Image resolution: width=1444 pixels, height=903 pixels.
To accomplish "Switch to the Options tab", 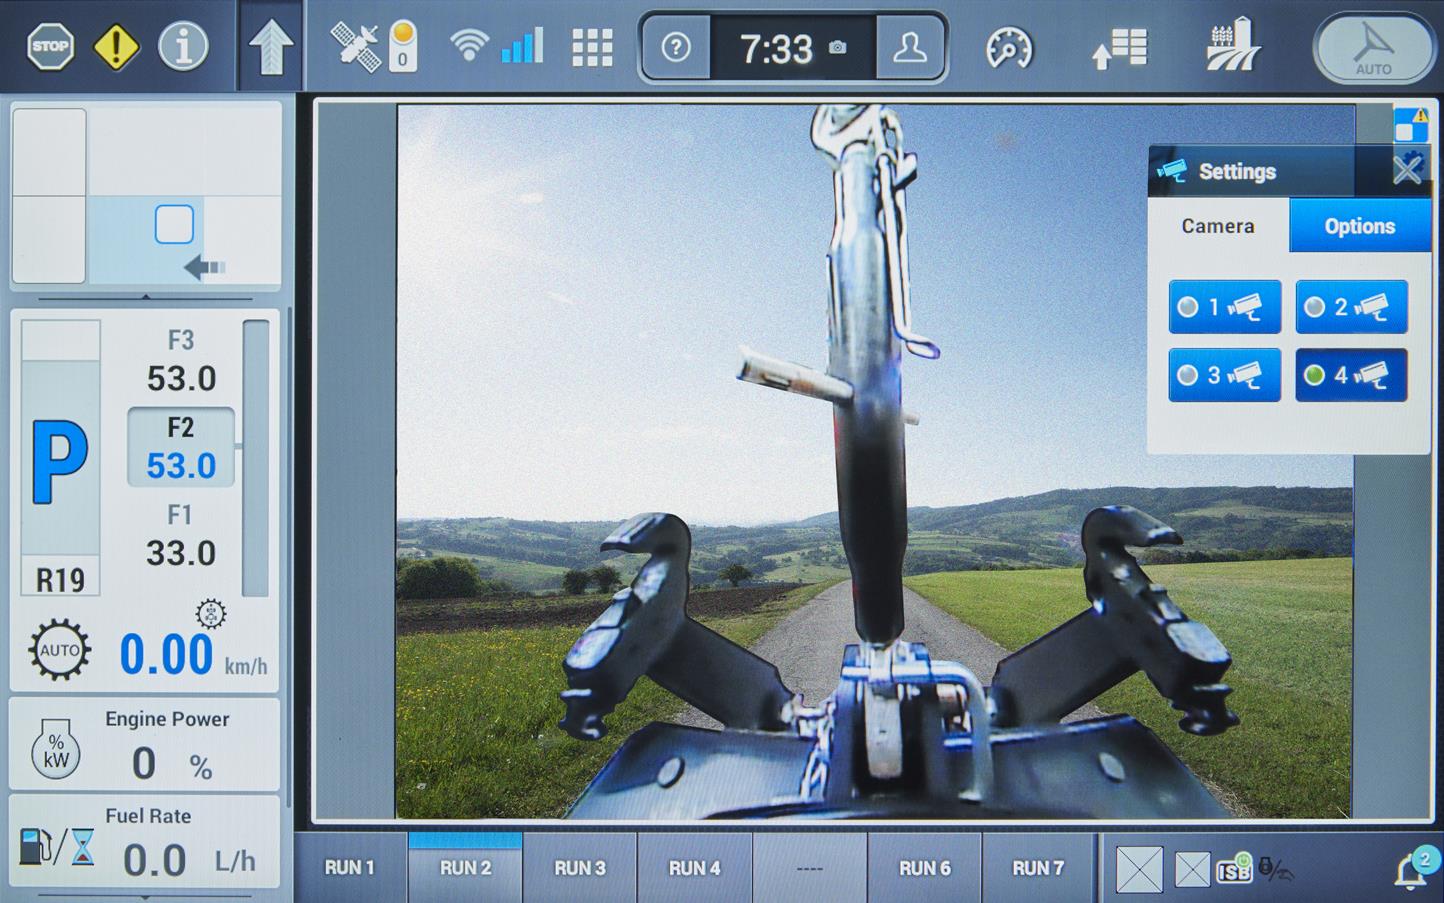I will [x=1360, y=226].
